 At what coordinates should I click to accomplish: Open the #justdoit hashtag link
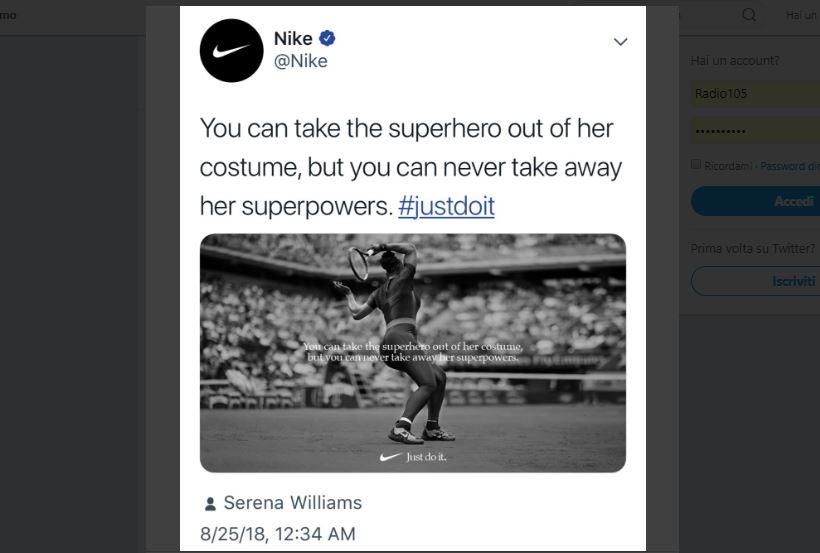pos(446,206)
